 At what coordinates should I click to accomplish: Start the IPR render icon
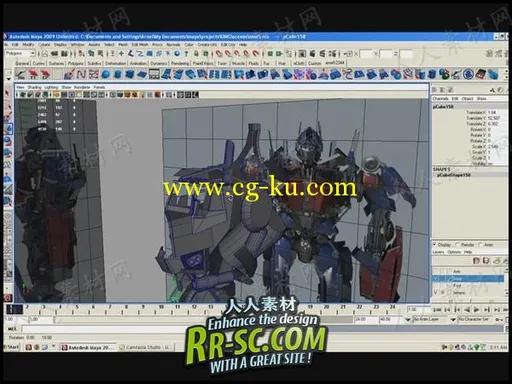point(322,53)
